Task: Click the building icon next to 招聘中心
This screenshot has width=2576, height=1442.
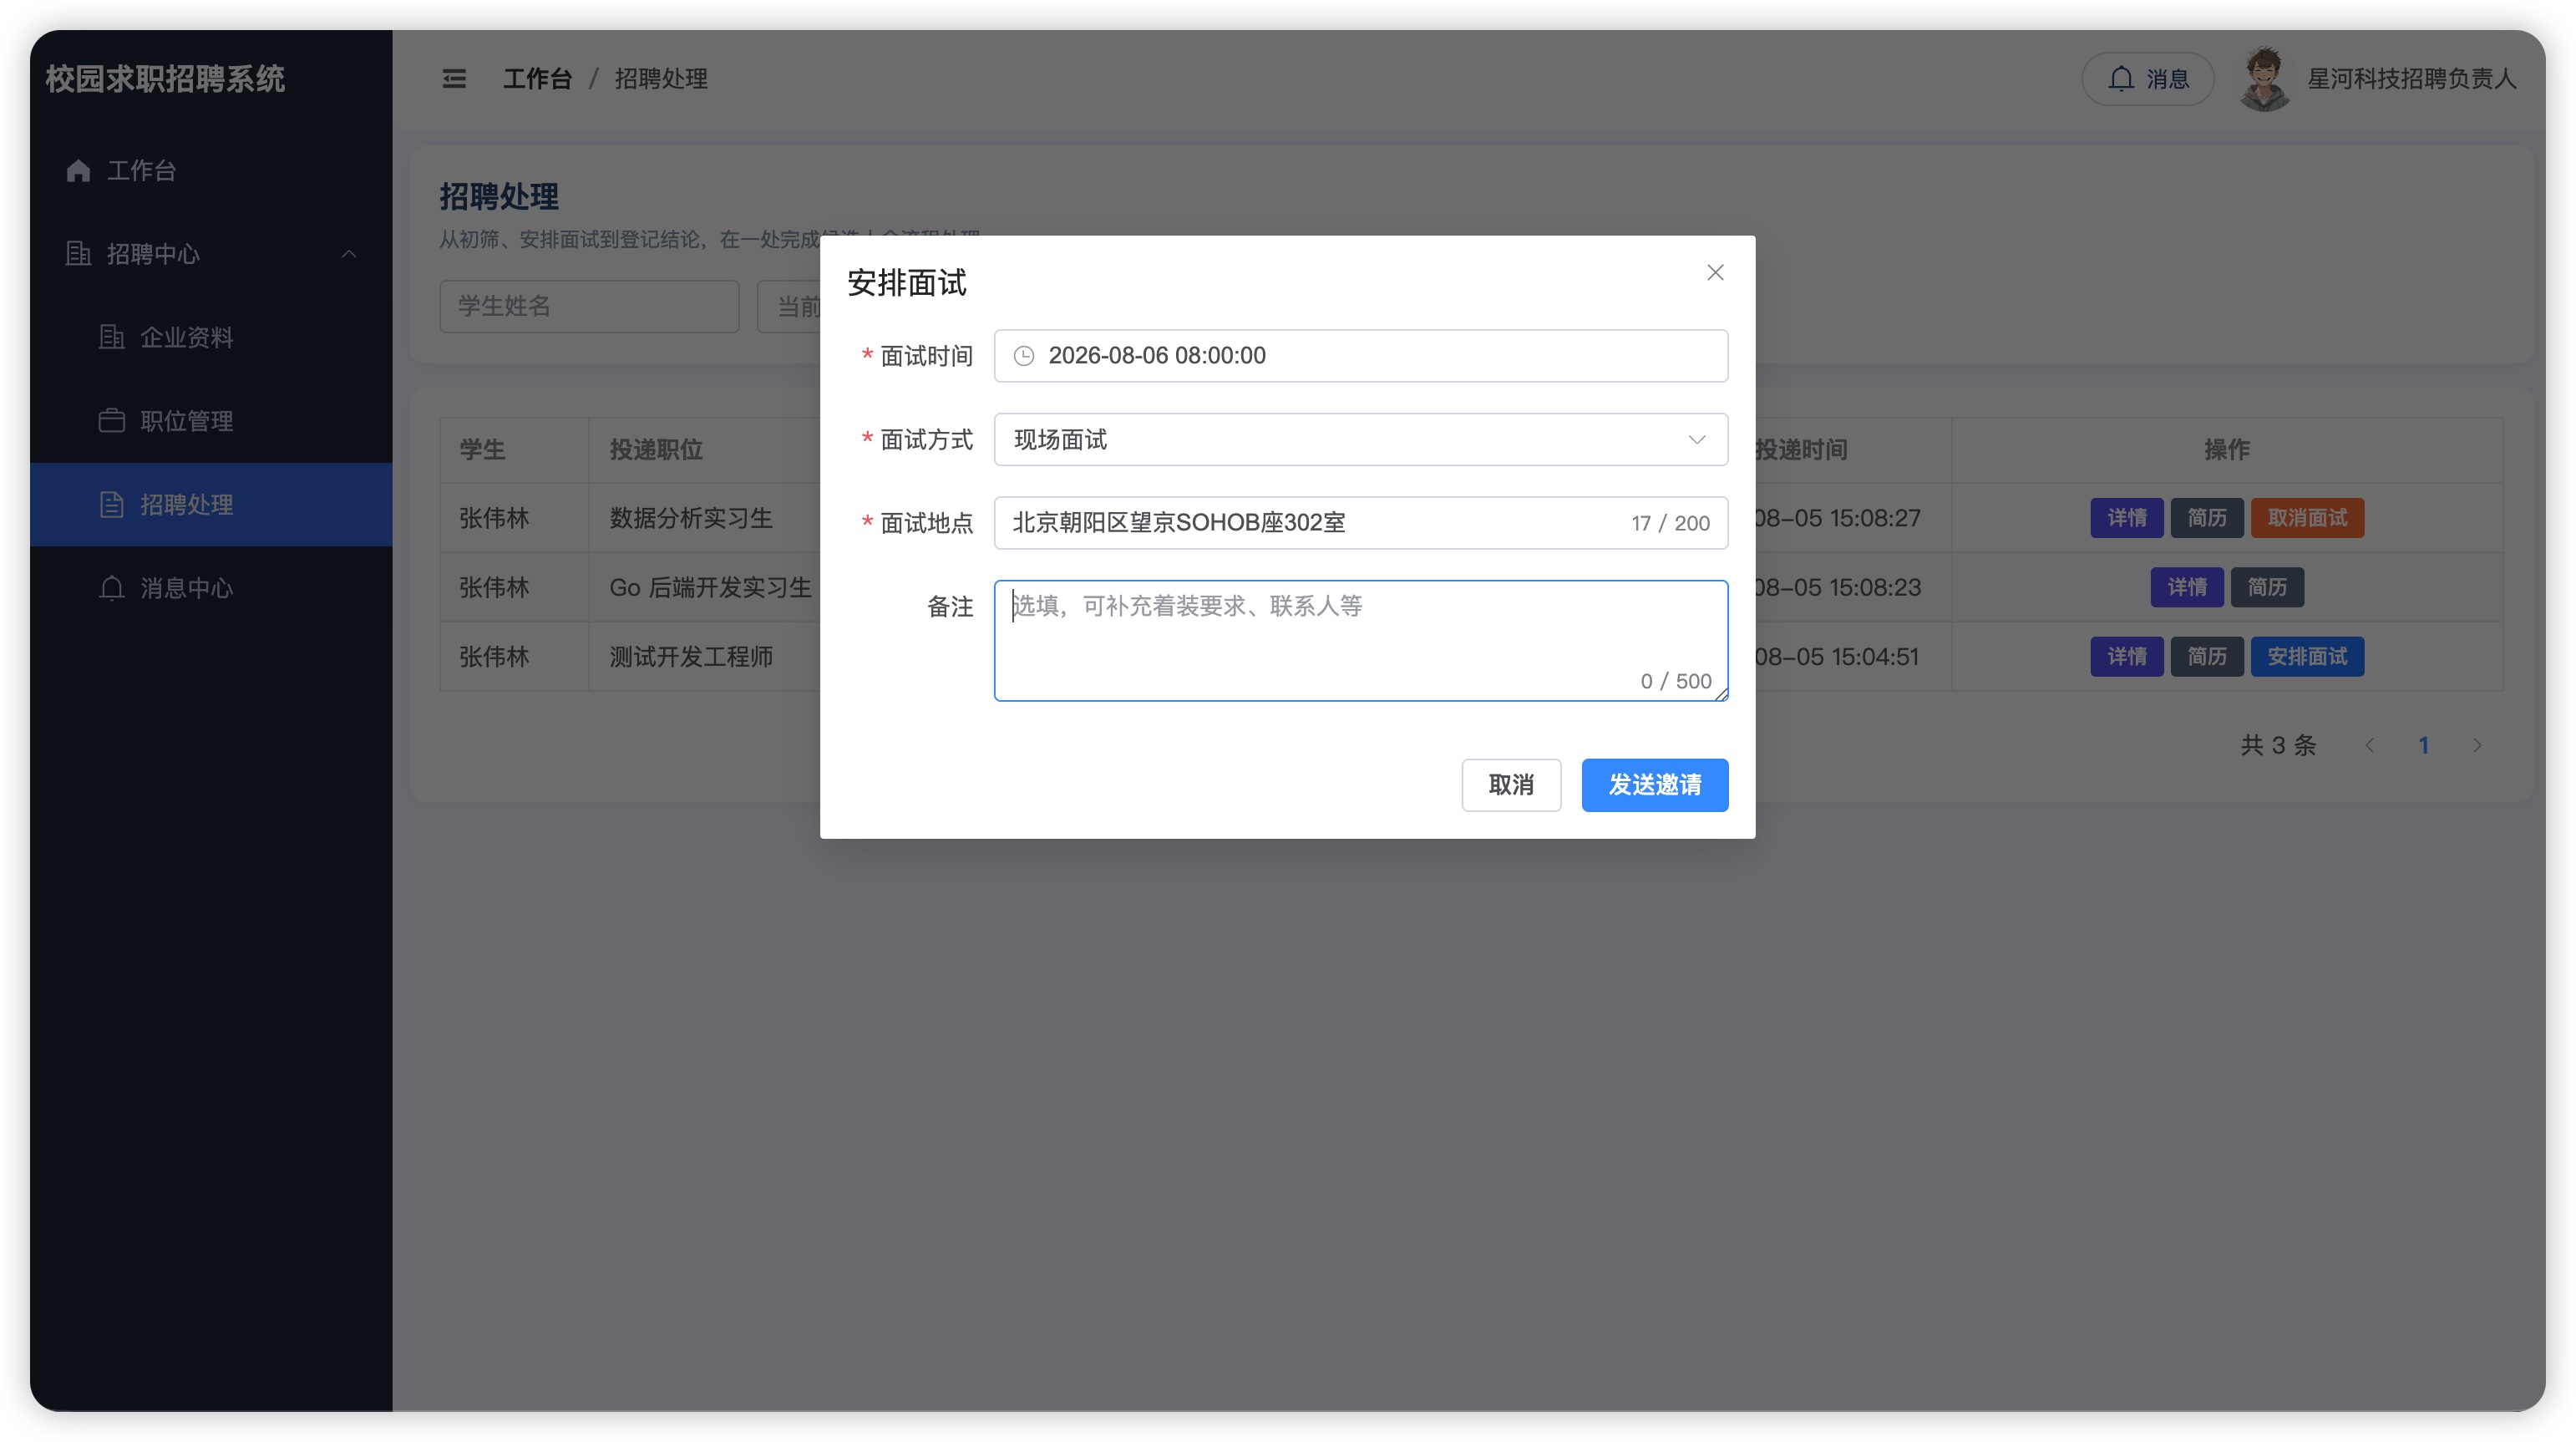Action: (x=78, y=254)
